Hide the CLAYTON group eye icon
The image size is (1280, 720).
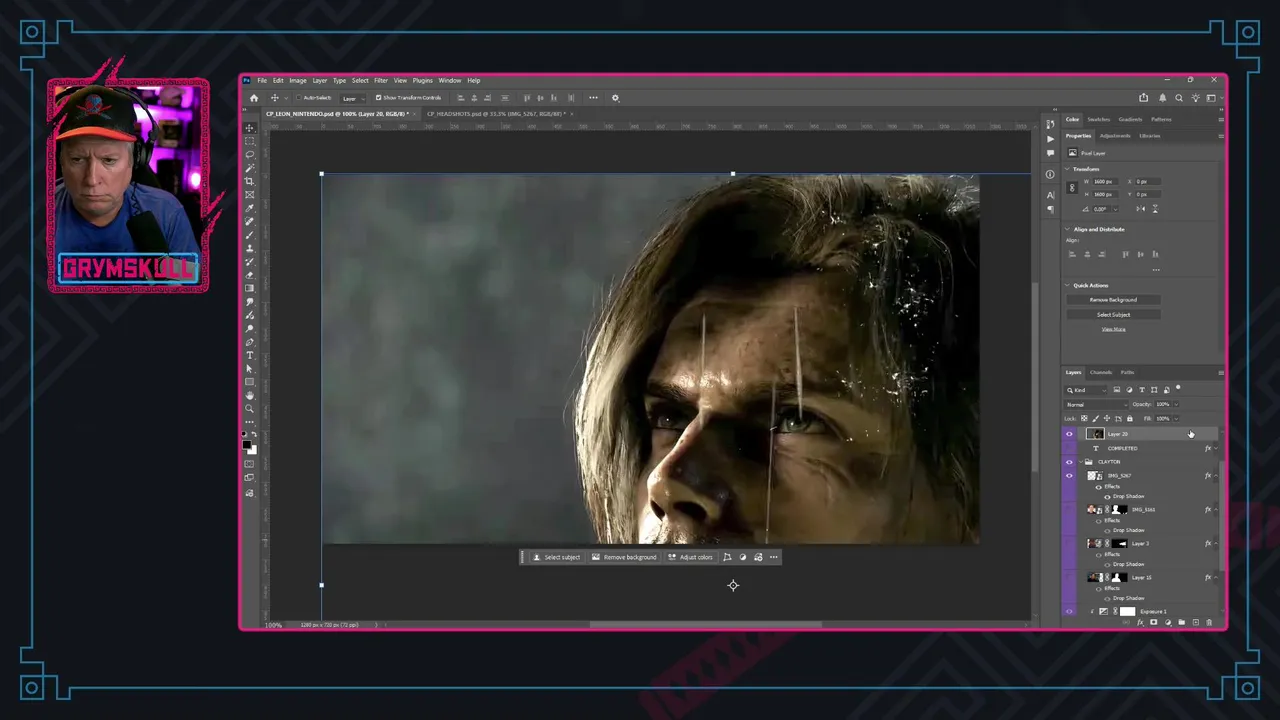tap(1069, 462)
